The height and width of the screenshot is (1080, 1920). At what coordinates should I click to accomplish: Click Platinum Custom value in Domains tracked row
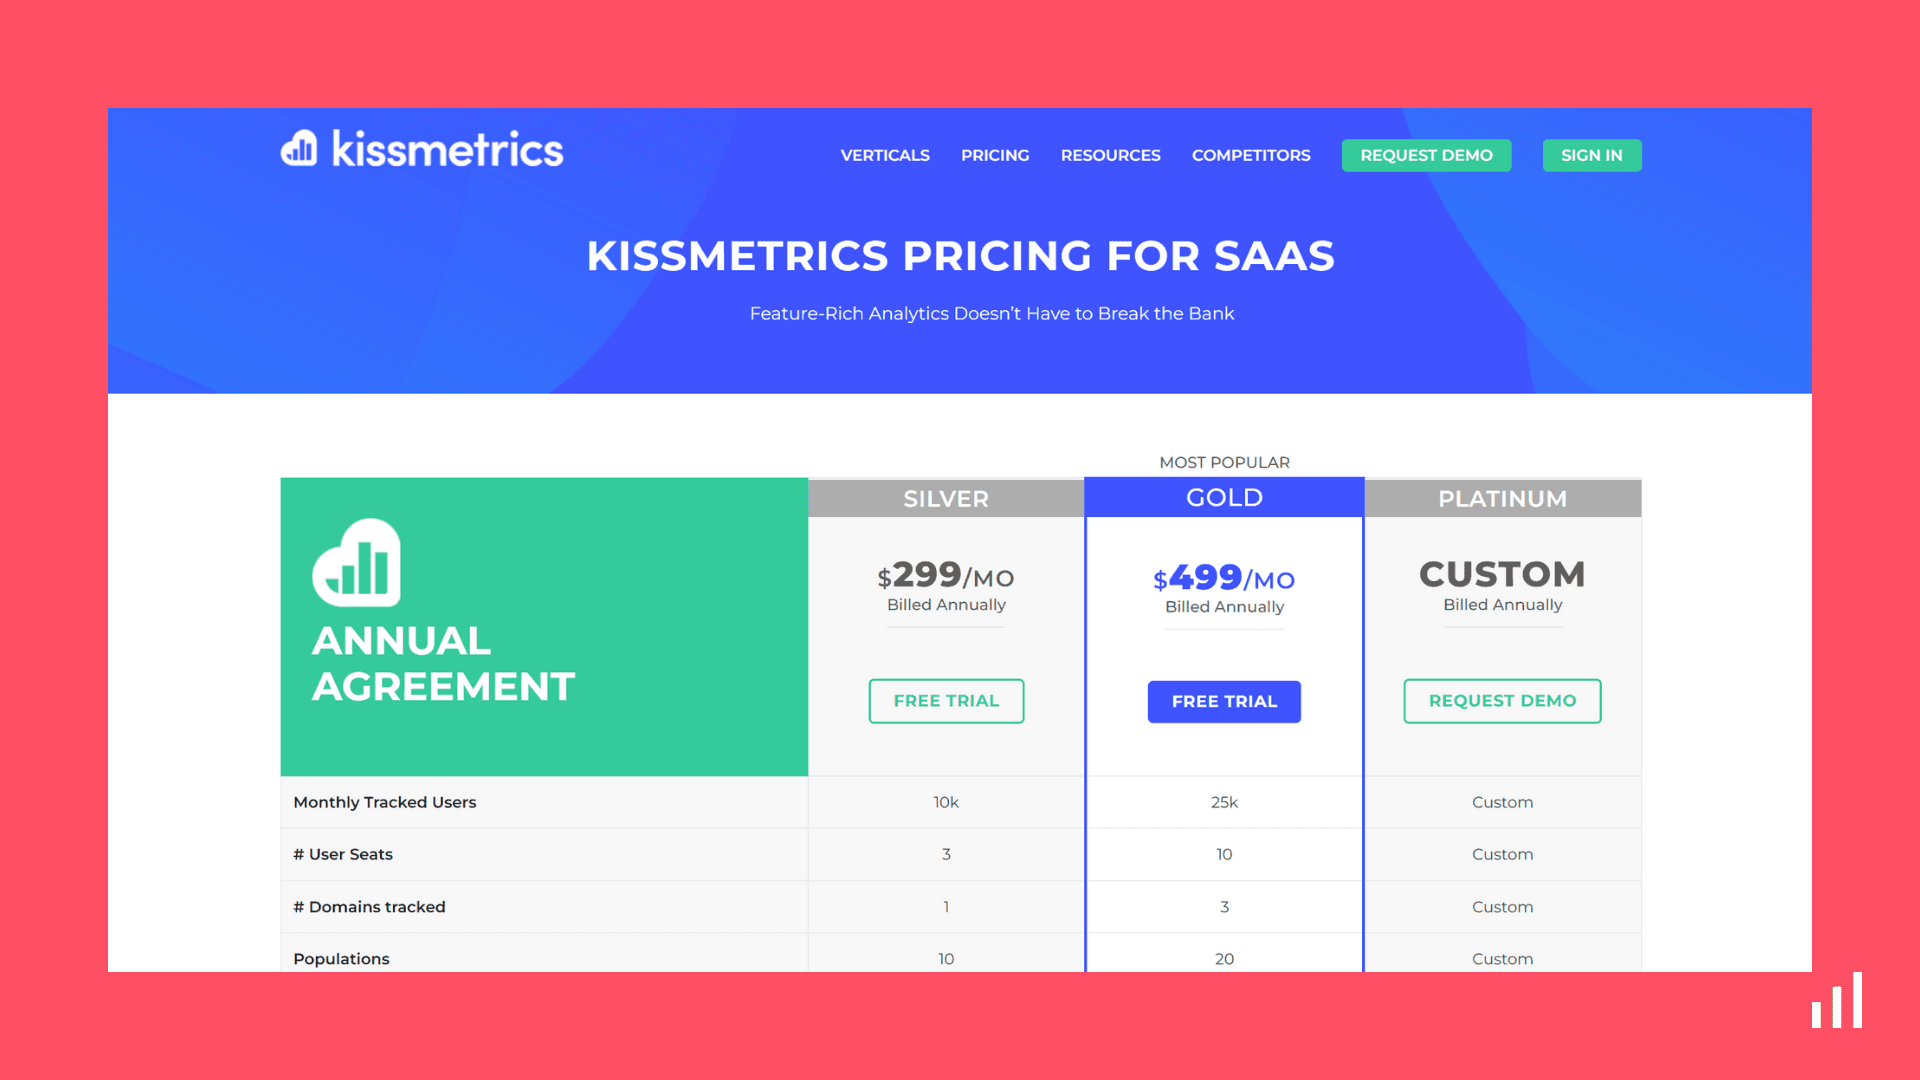point(1502,907)
